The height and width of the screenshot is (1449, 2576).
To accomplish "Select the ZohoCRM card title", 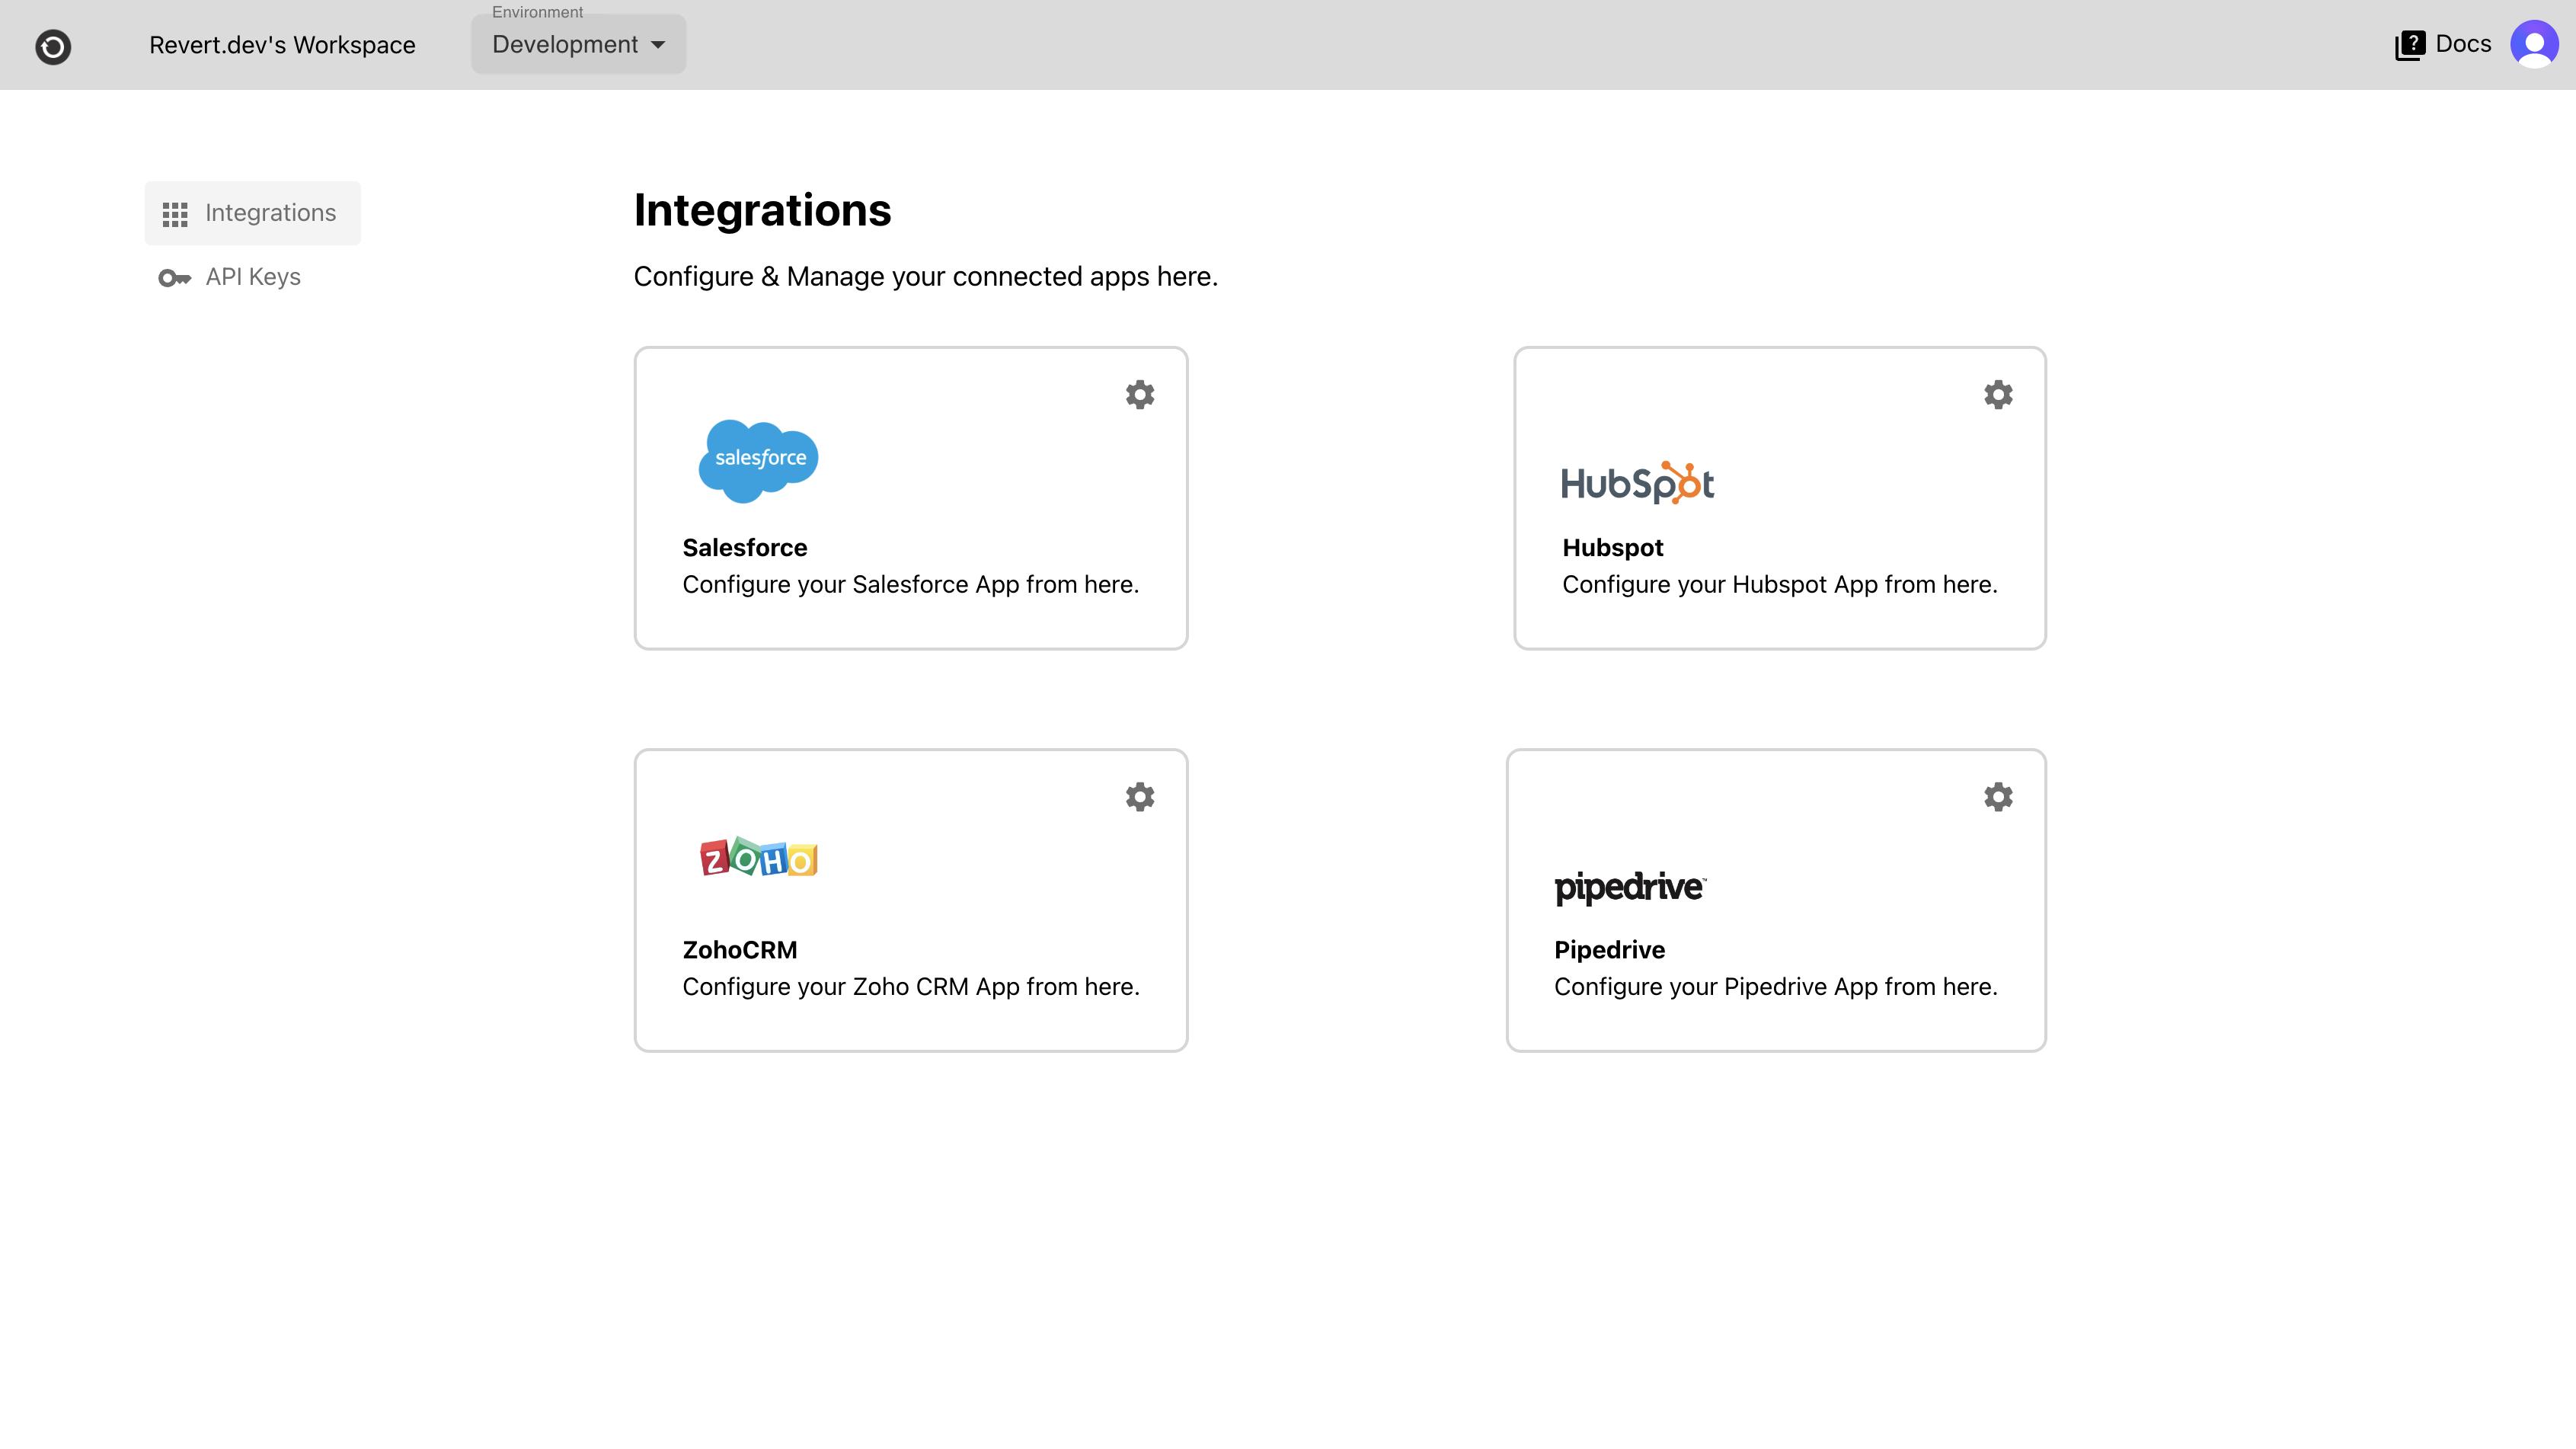I will click(739, 949).
